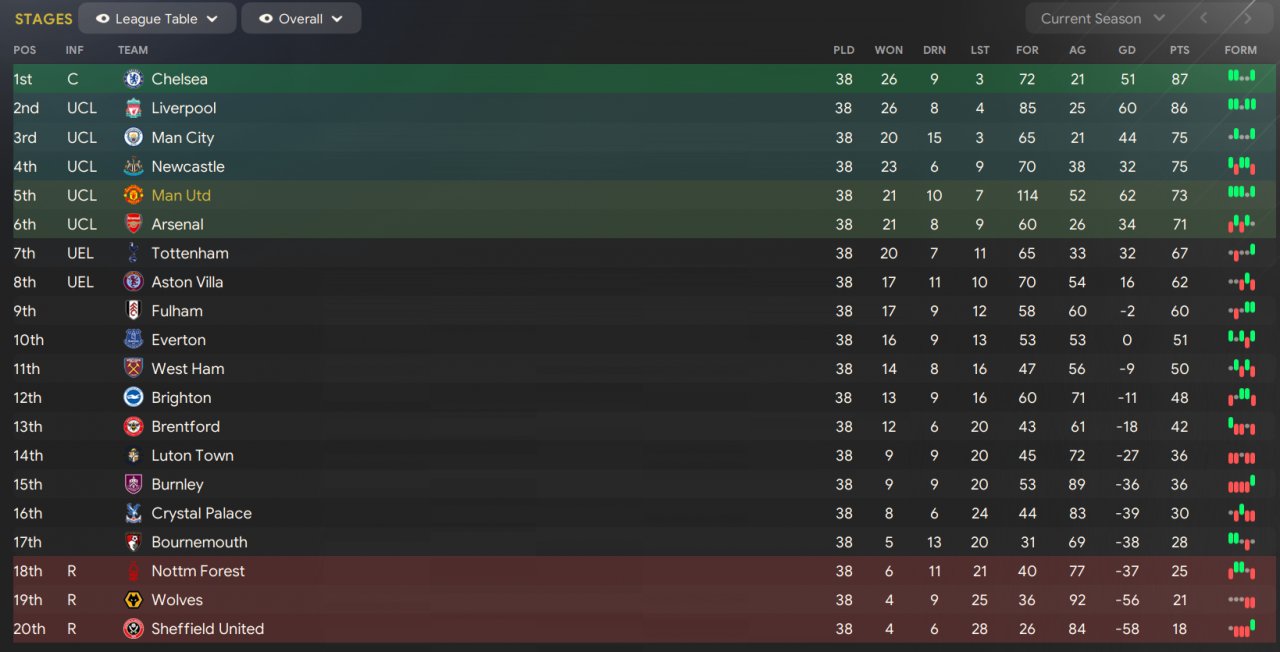The image size is (1280, 652).
Task: Expand the Overall filter dropdown
Action: tap(301, 19)
